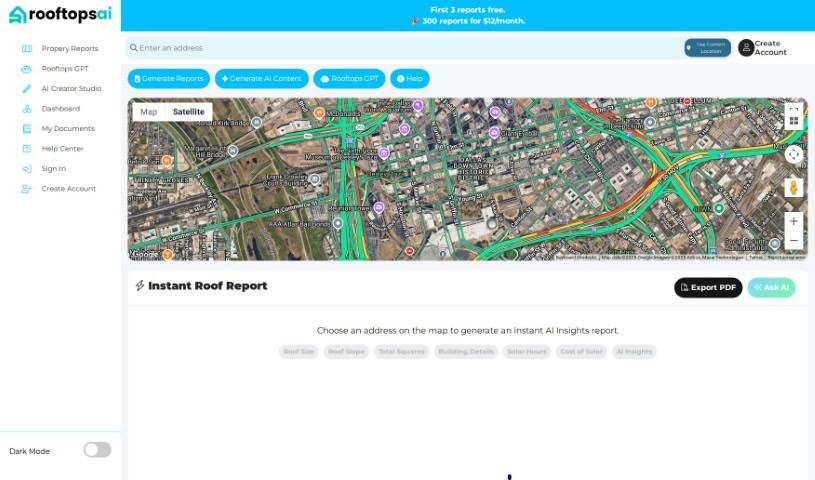The height and width of the screenshot is (480, 815).
Task: Zoom out on the map
Action: 793,241
